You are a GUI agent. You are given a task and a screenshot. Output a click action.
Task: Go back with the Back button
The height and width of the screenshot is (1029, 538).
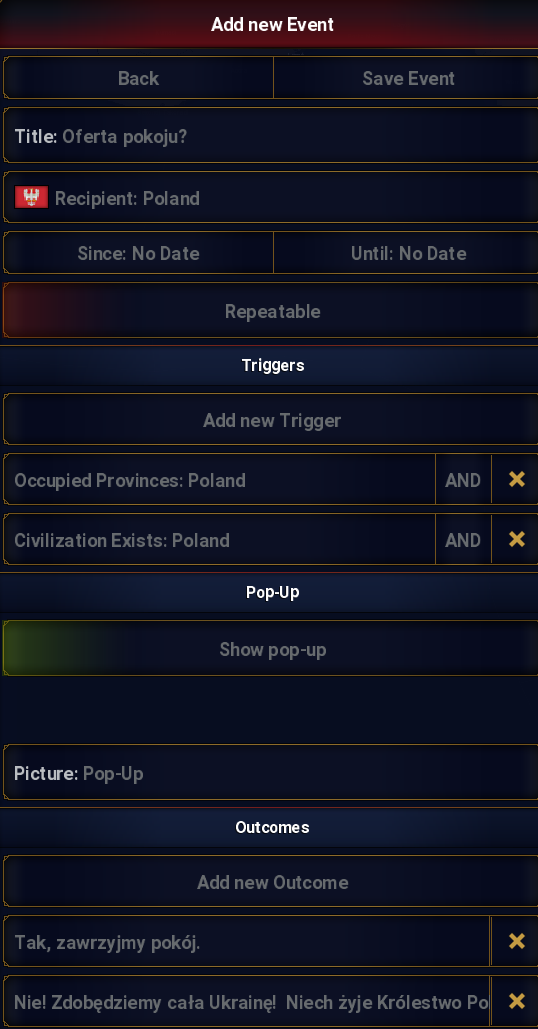click(x=138, y=78)
